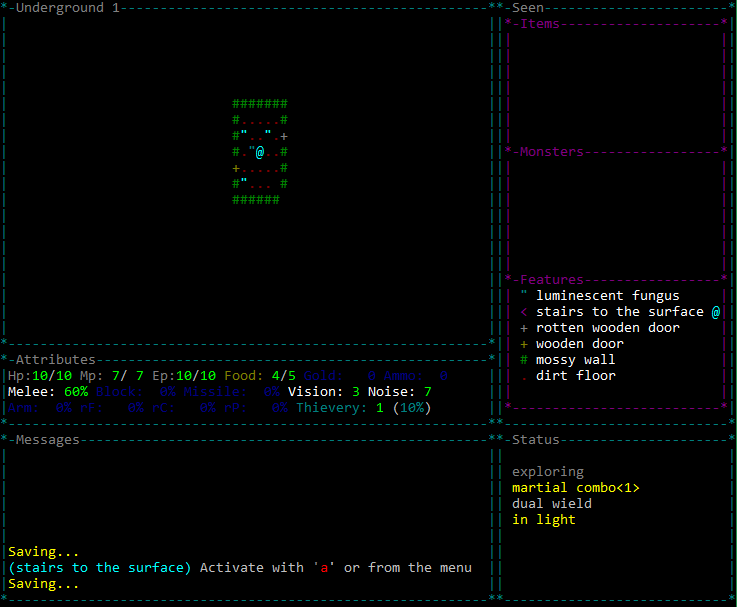Click the 'Messages' panel title
737x607 pixels.
click(47, 440)
